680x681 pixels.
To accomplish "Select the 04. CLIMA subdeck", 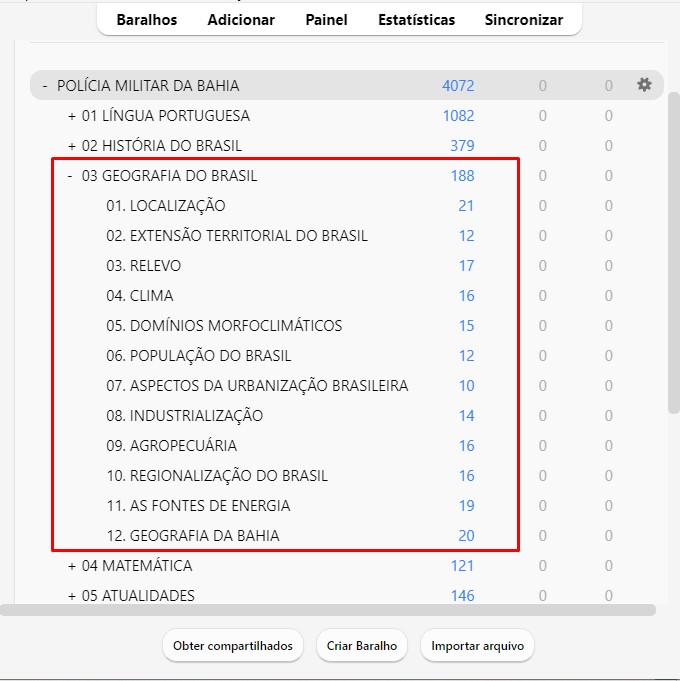I will [x=139, y=296].
